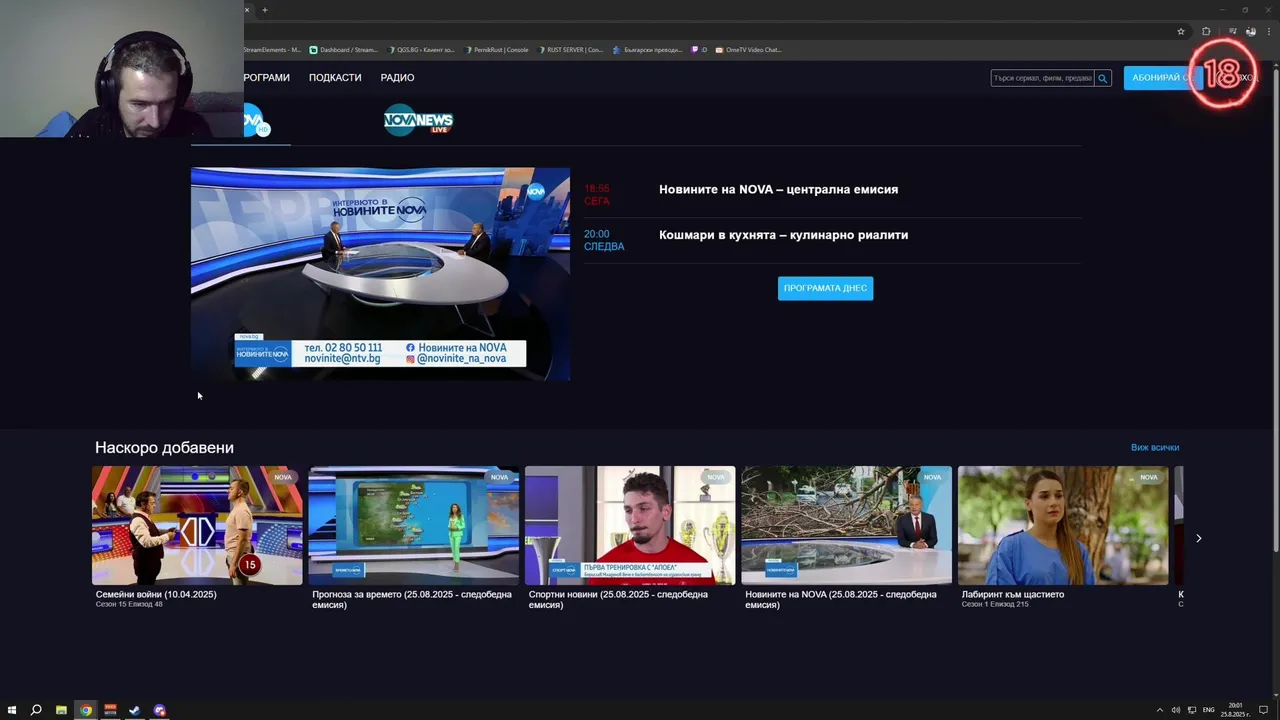Click the Прогноза за времето (25.08.2025) title text

click(x=412, y=599)
